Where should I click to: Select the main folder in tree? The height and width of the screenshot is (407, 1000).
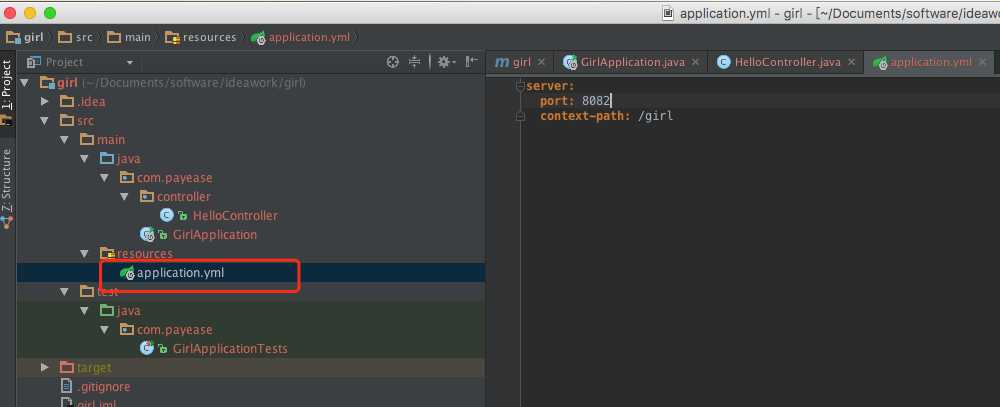(111, 140)
